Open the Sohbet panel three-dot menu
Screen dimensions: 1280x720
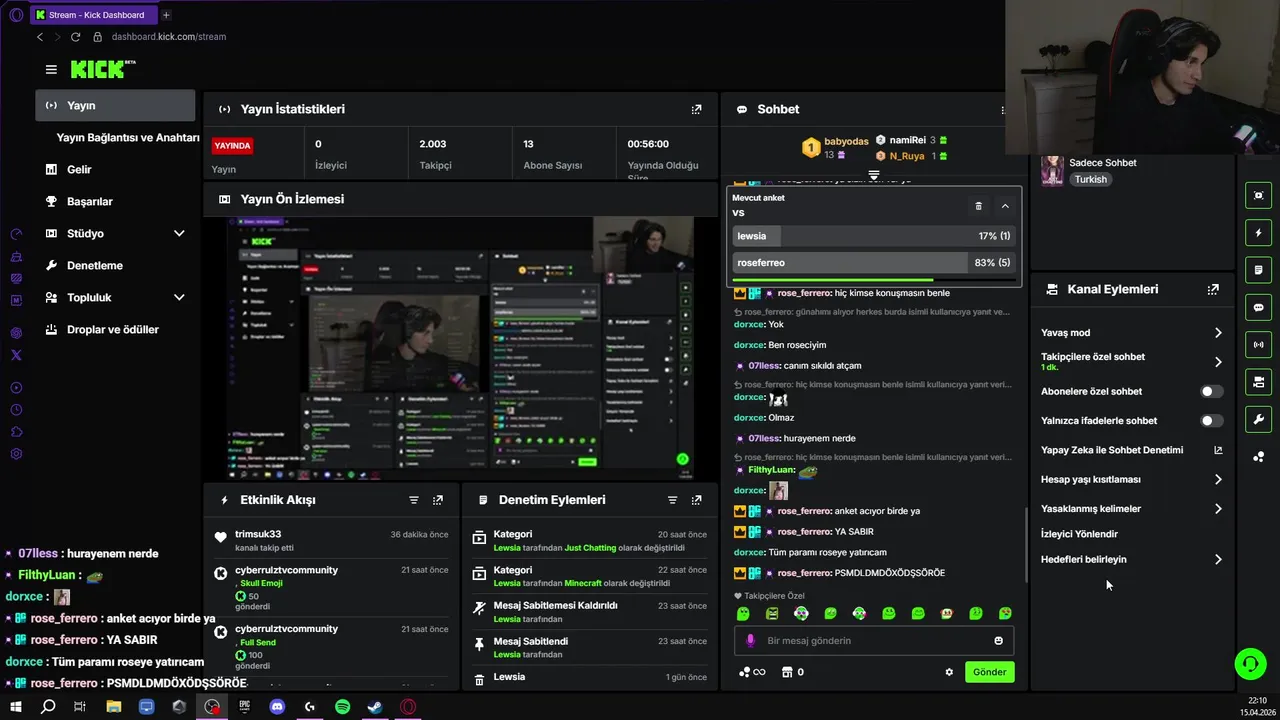[1003, 109]
